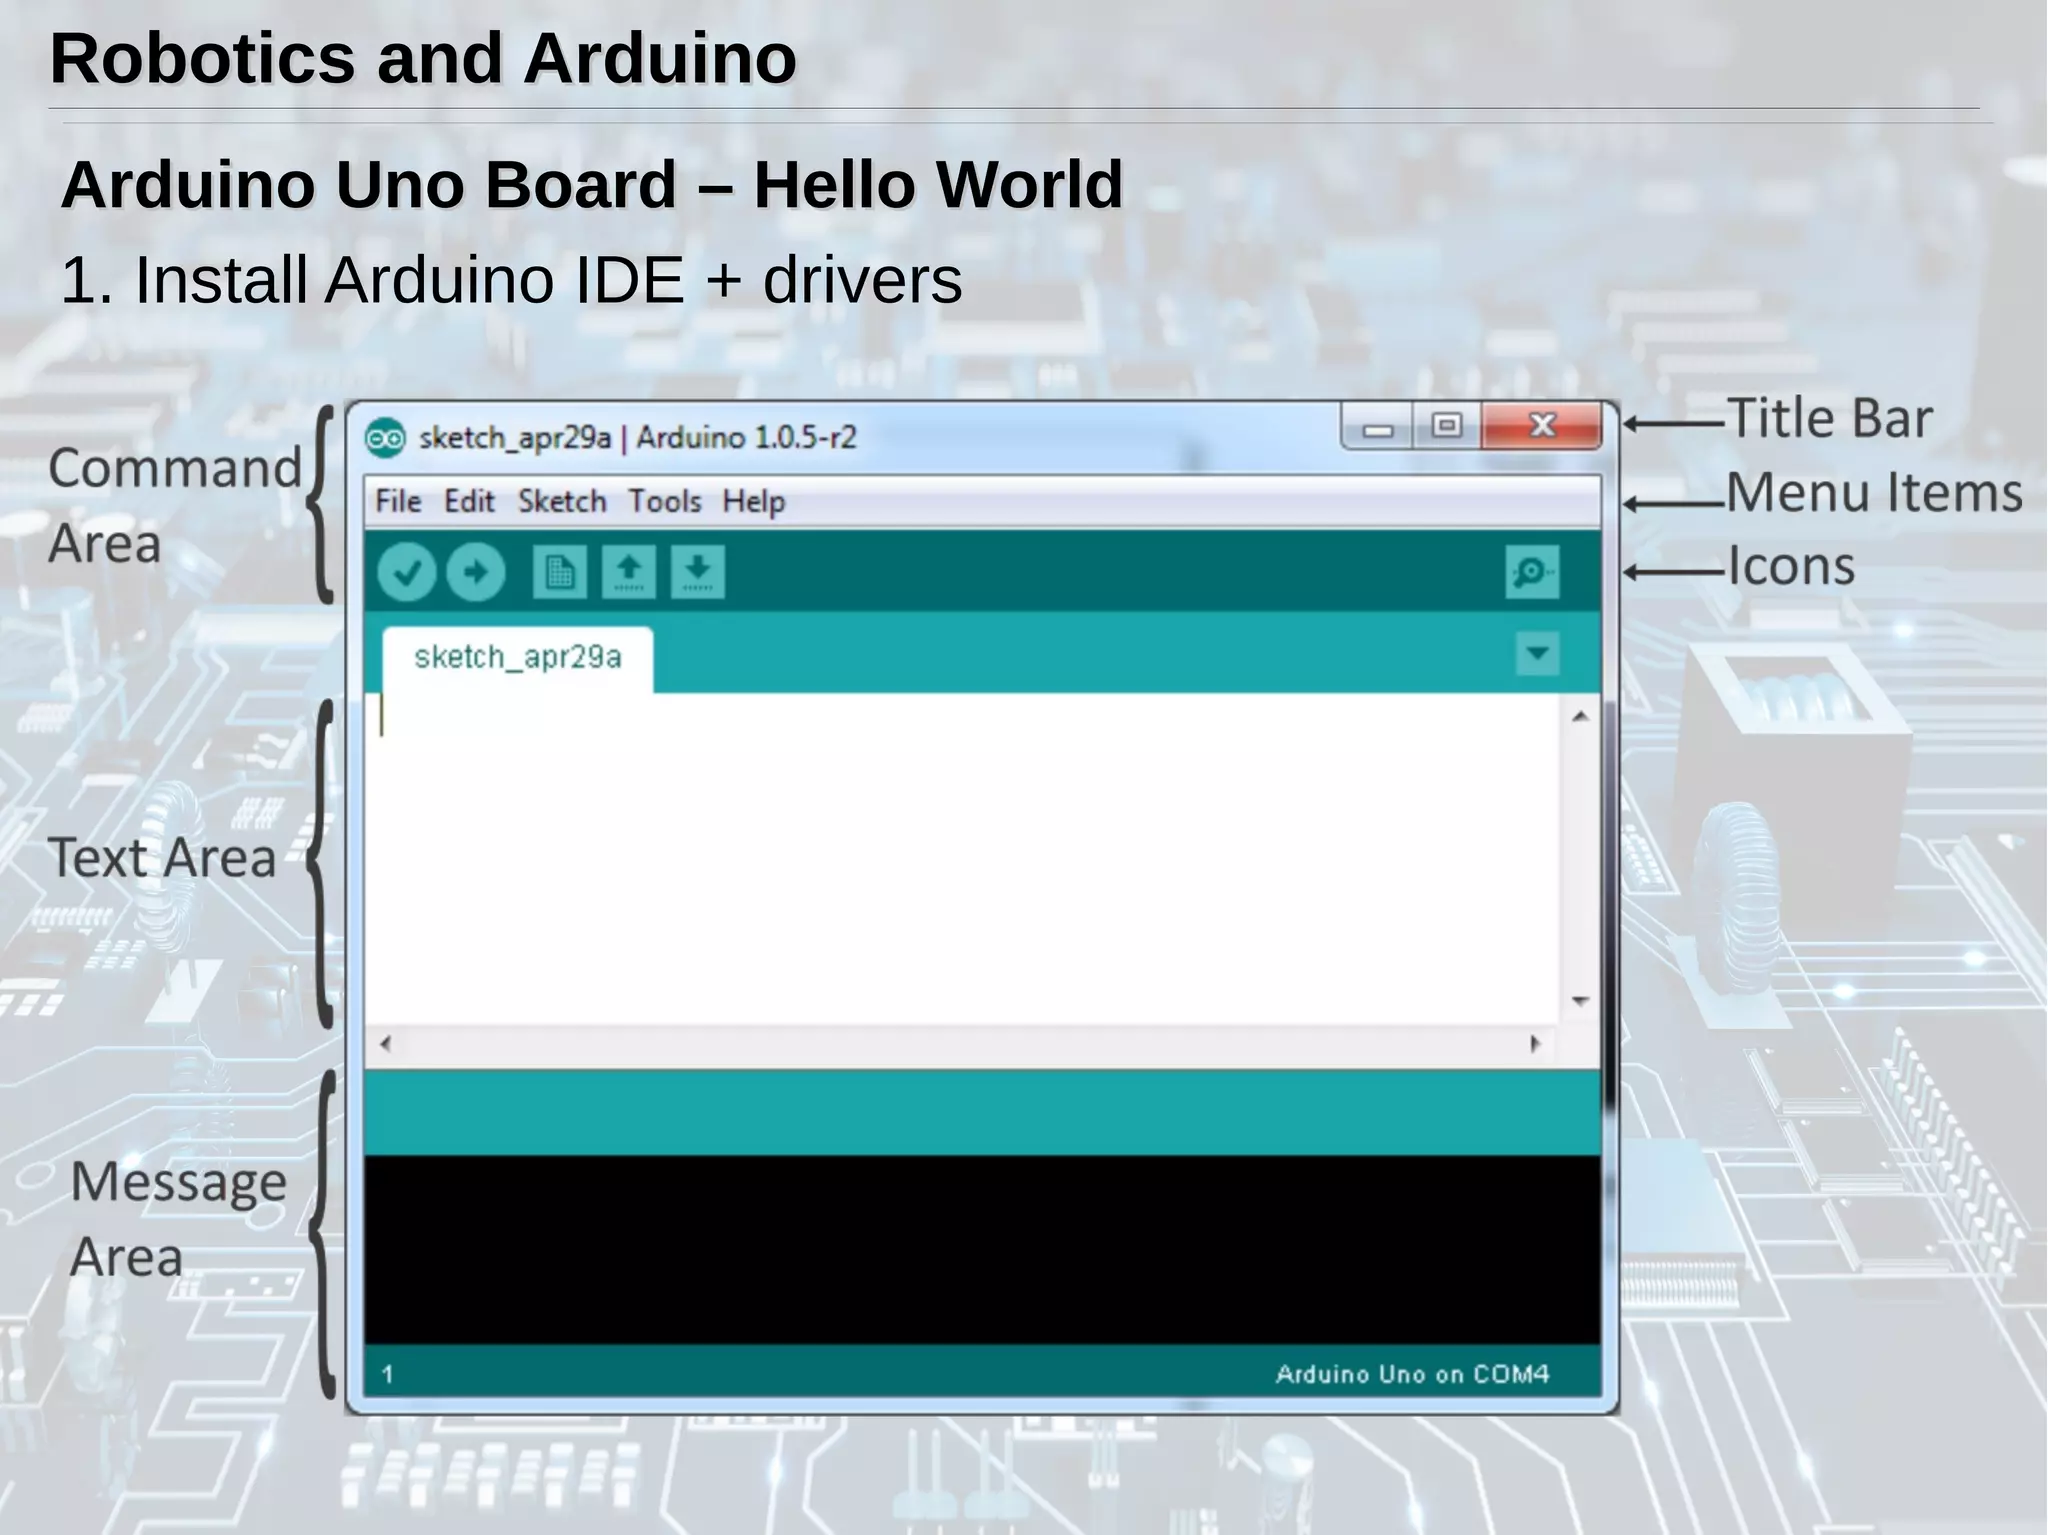Viewport: 2048px width, 1535px height.
Task: Click the horizontal scroll-right arrow
Action: [1535, 1044]
